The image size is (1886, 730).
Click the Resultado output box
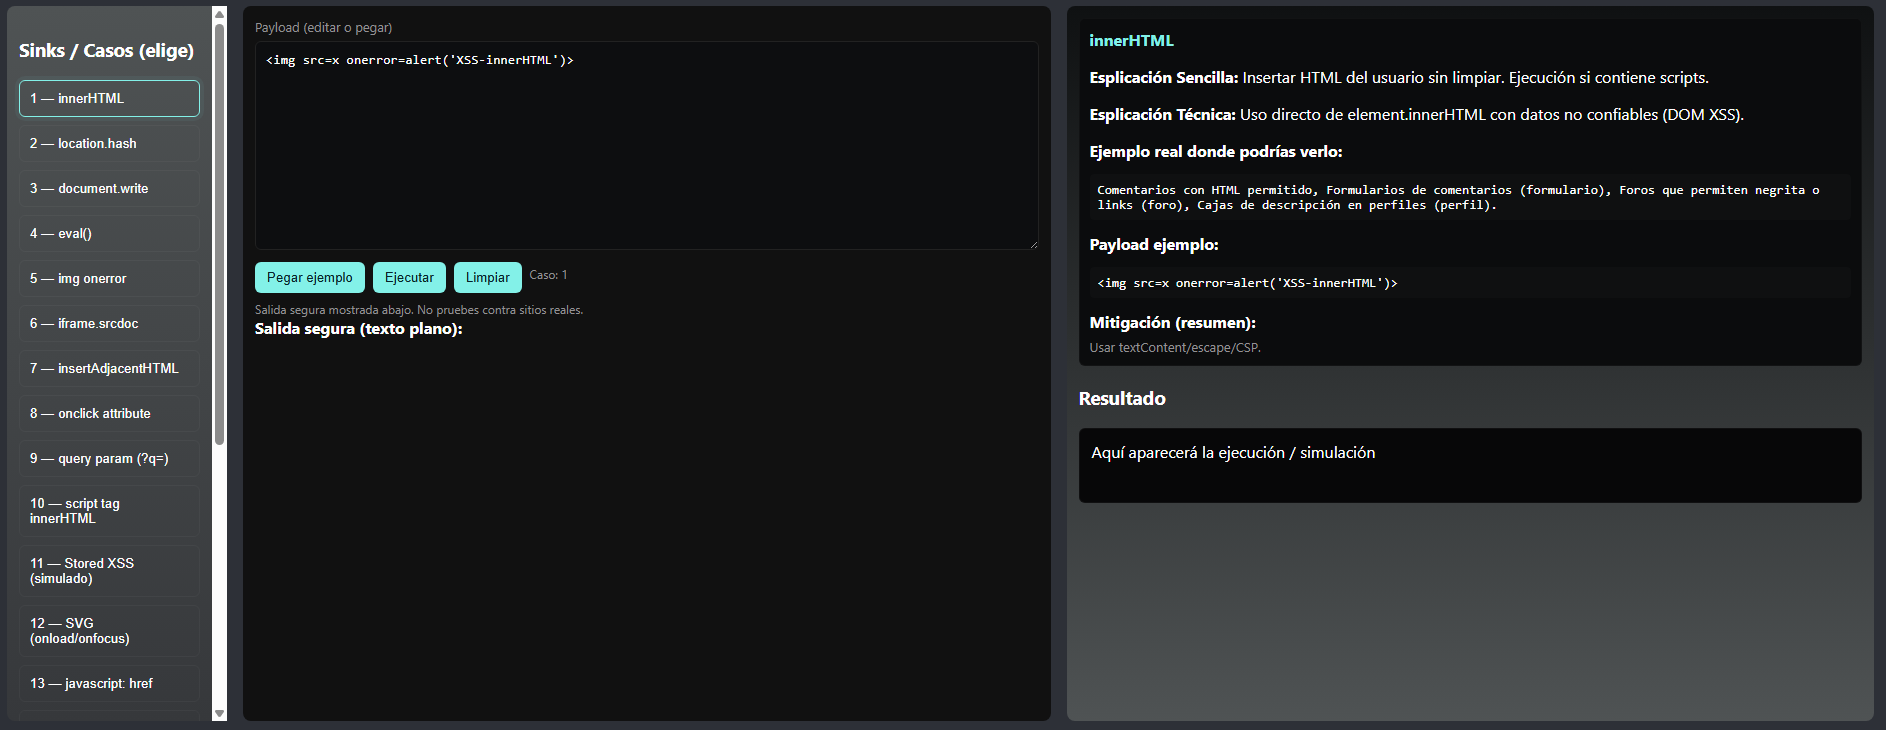[x=1470, y=465]
